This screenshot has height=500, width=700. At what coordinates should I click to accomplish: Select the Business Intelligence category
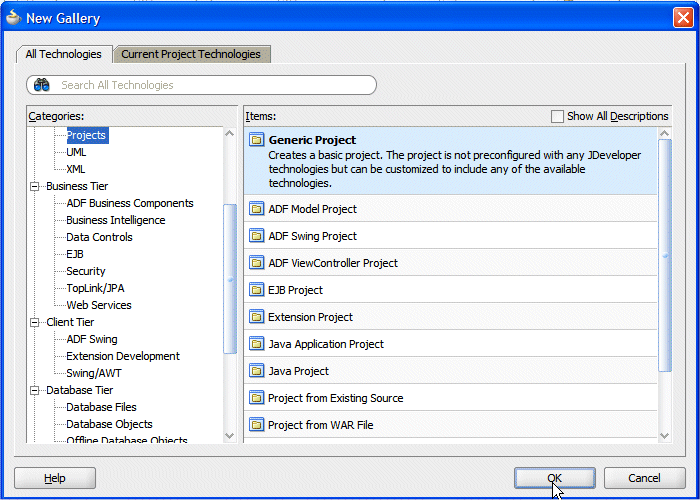[116, 220]
